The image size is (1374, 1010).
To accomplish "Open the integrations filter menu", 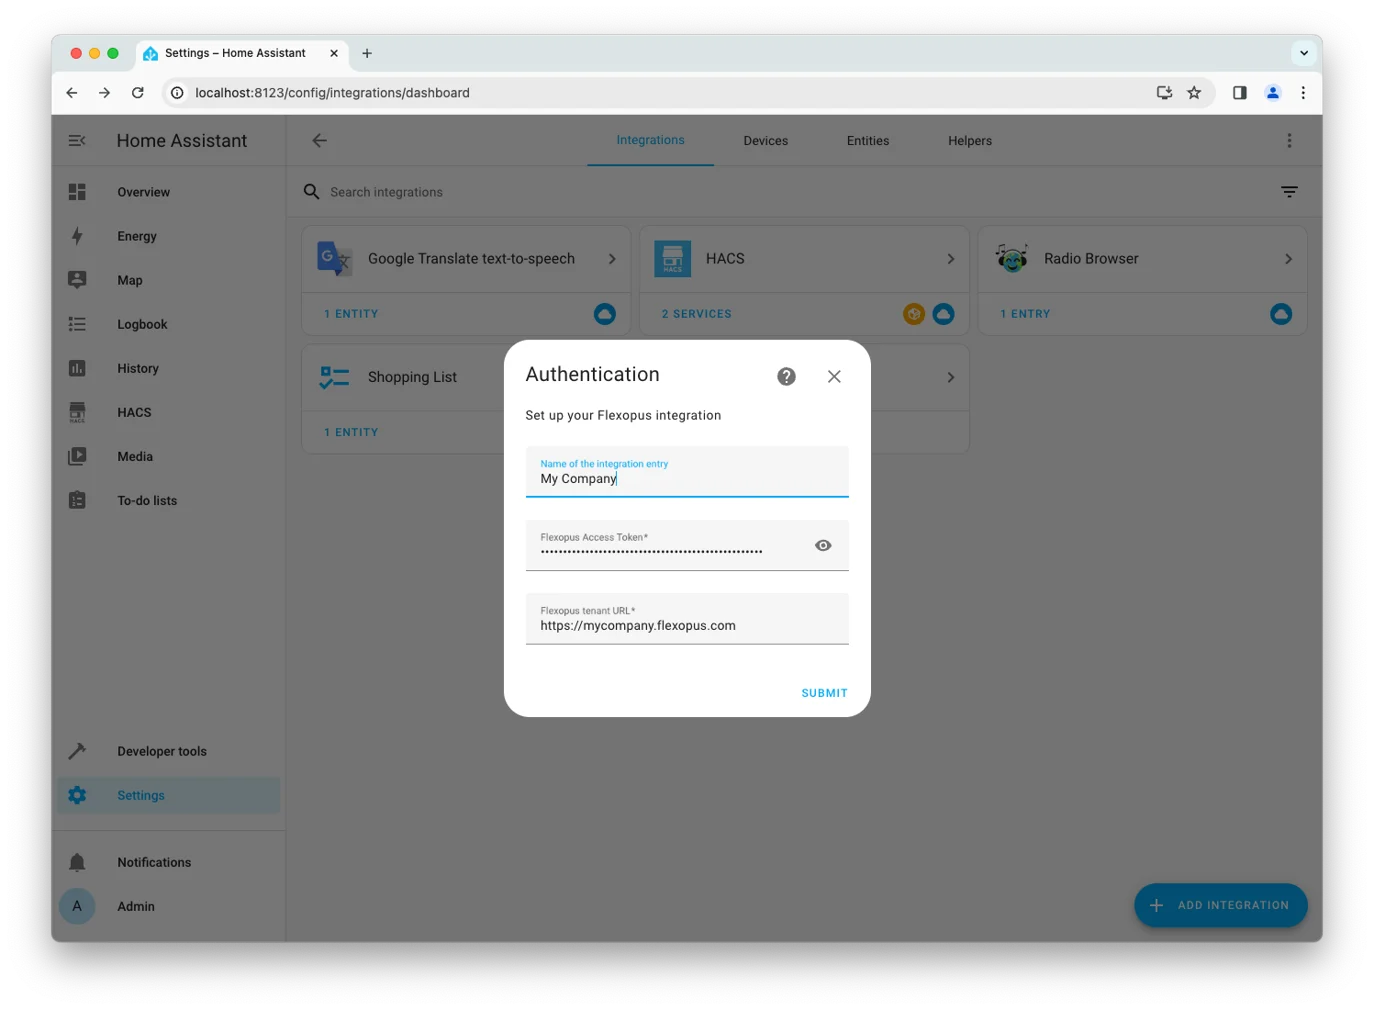I will pos(1289,192).
